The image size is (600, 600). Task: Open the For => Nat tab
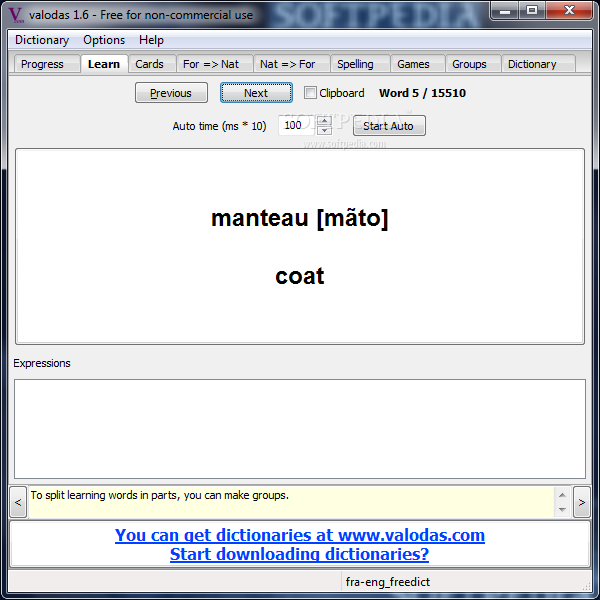click(x=215, y=64)
